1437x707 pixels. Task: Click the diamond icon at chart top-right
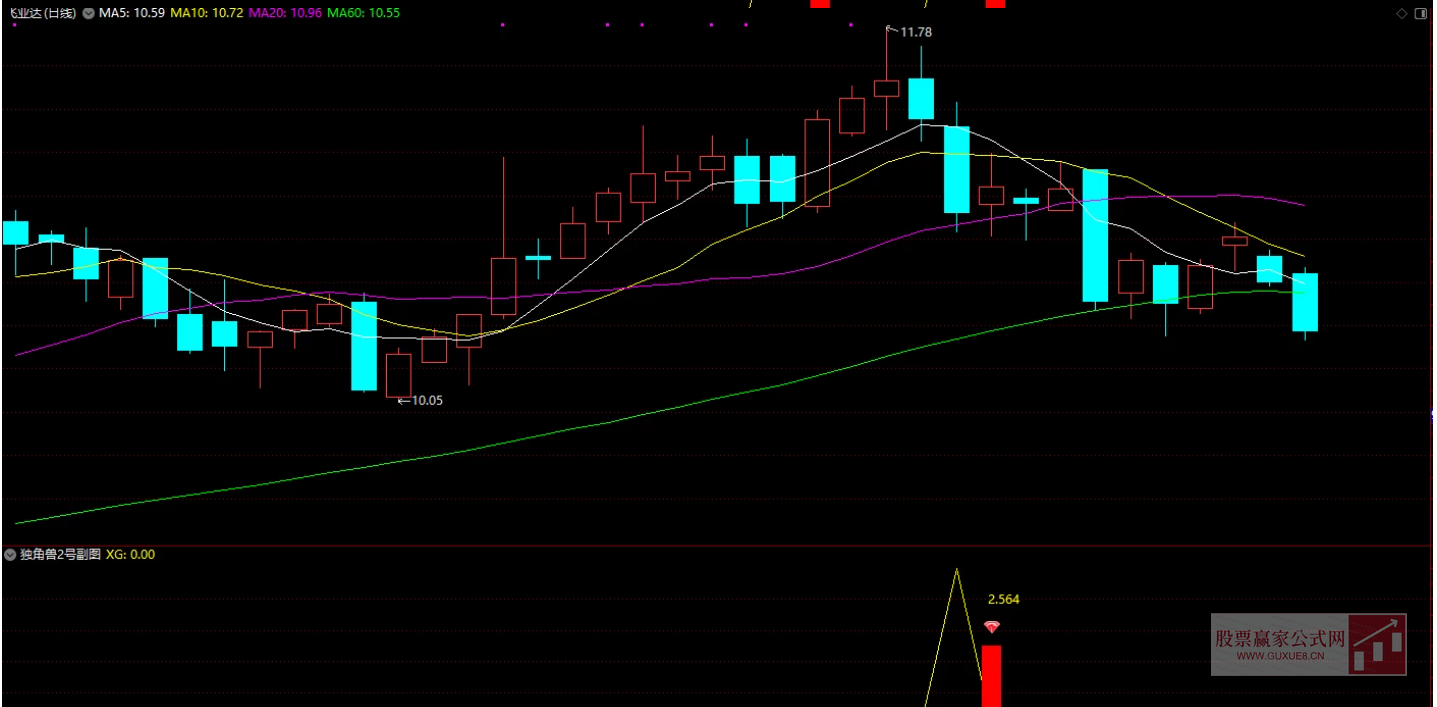tap(1401, 13)
